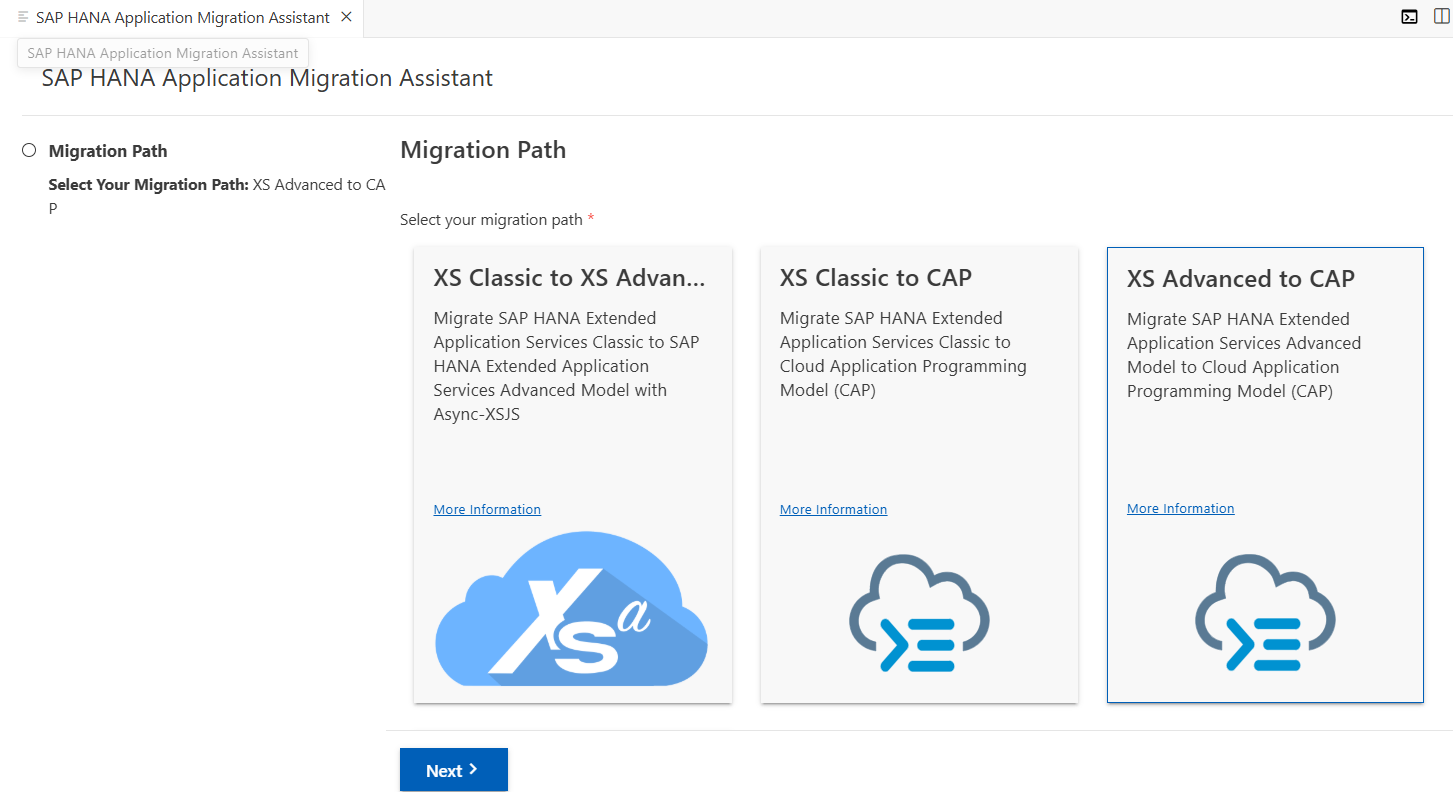Screen dimensions: 1453x792
Task: Click the Migration Path step circle in sidebar
Action: (29, 150)
